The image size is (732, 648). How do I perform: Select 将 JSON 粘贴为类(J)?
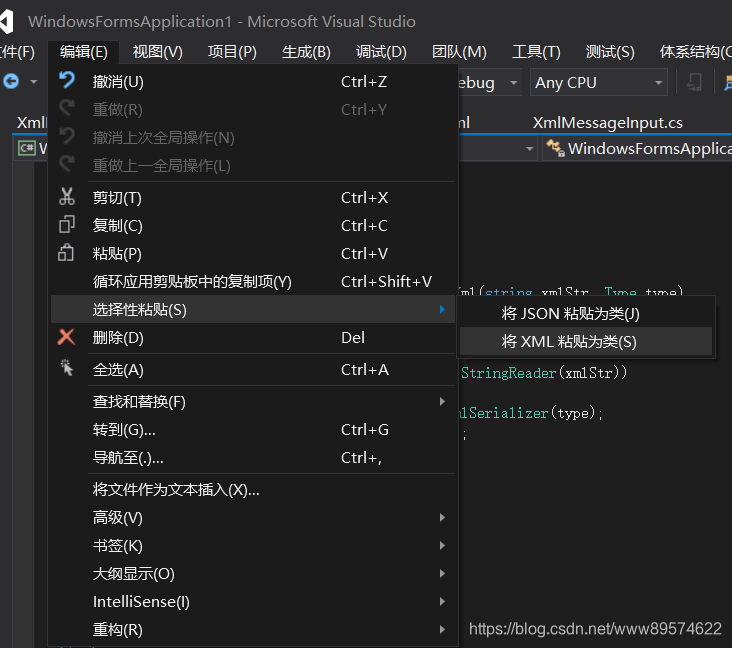pos(585,313)
